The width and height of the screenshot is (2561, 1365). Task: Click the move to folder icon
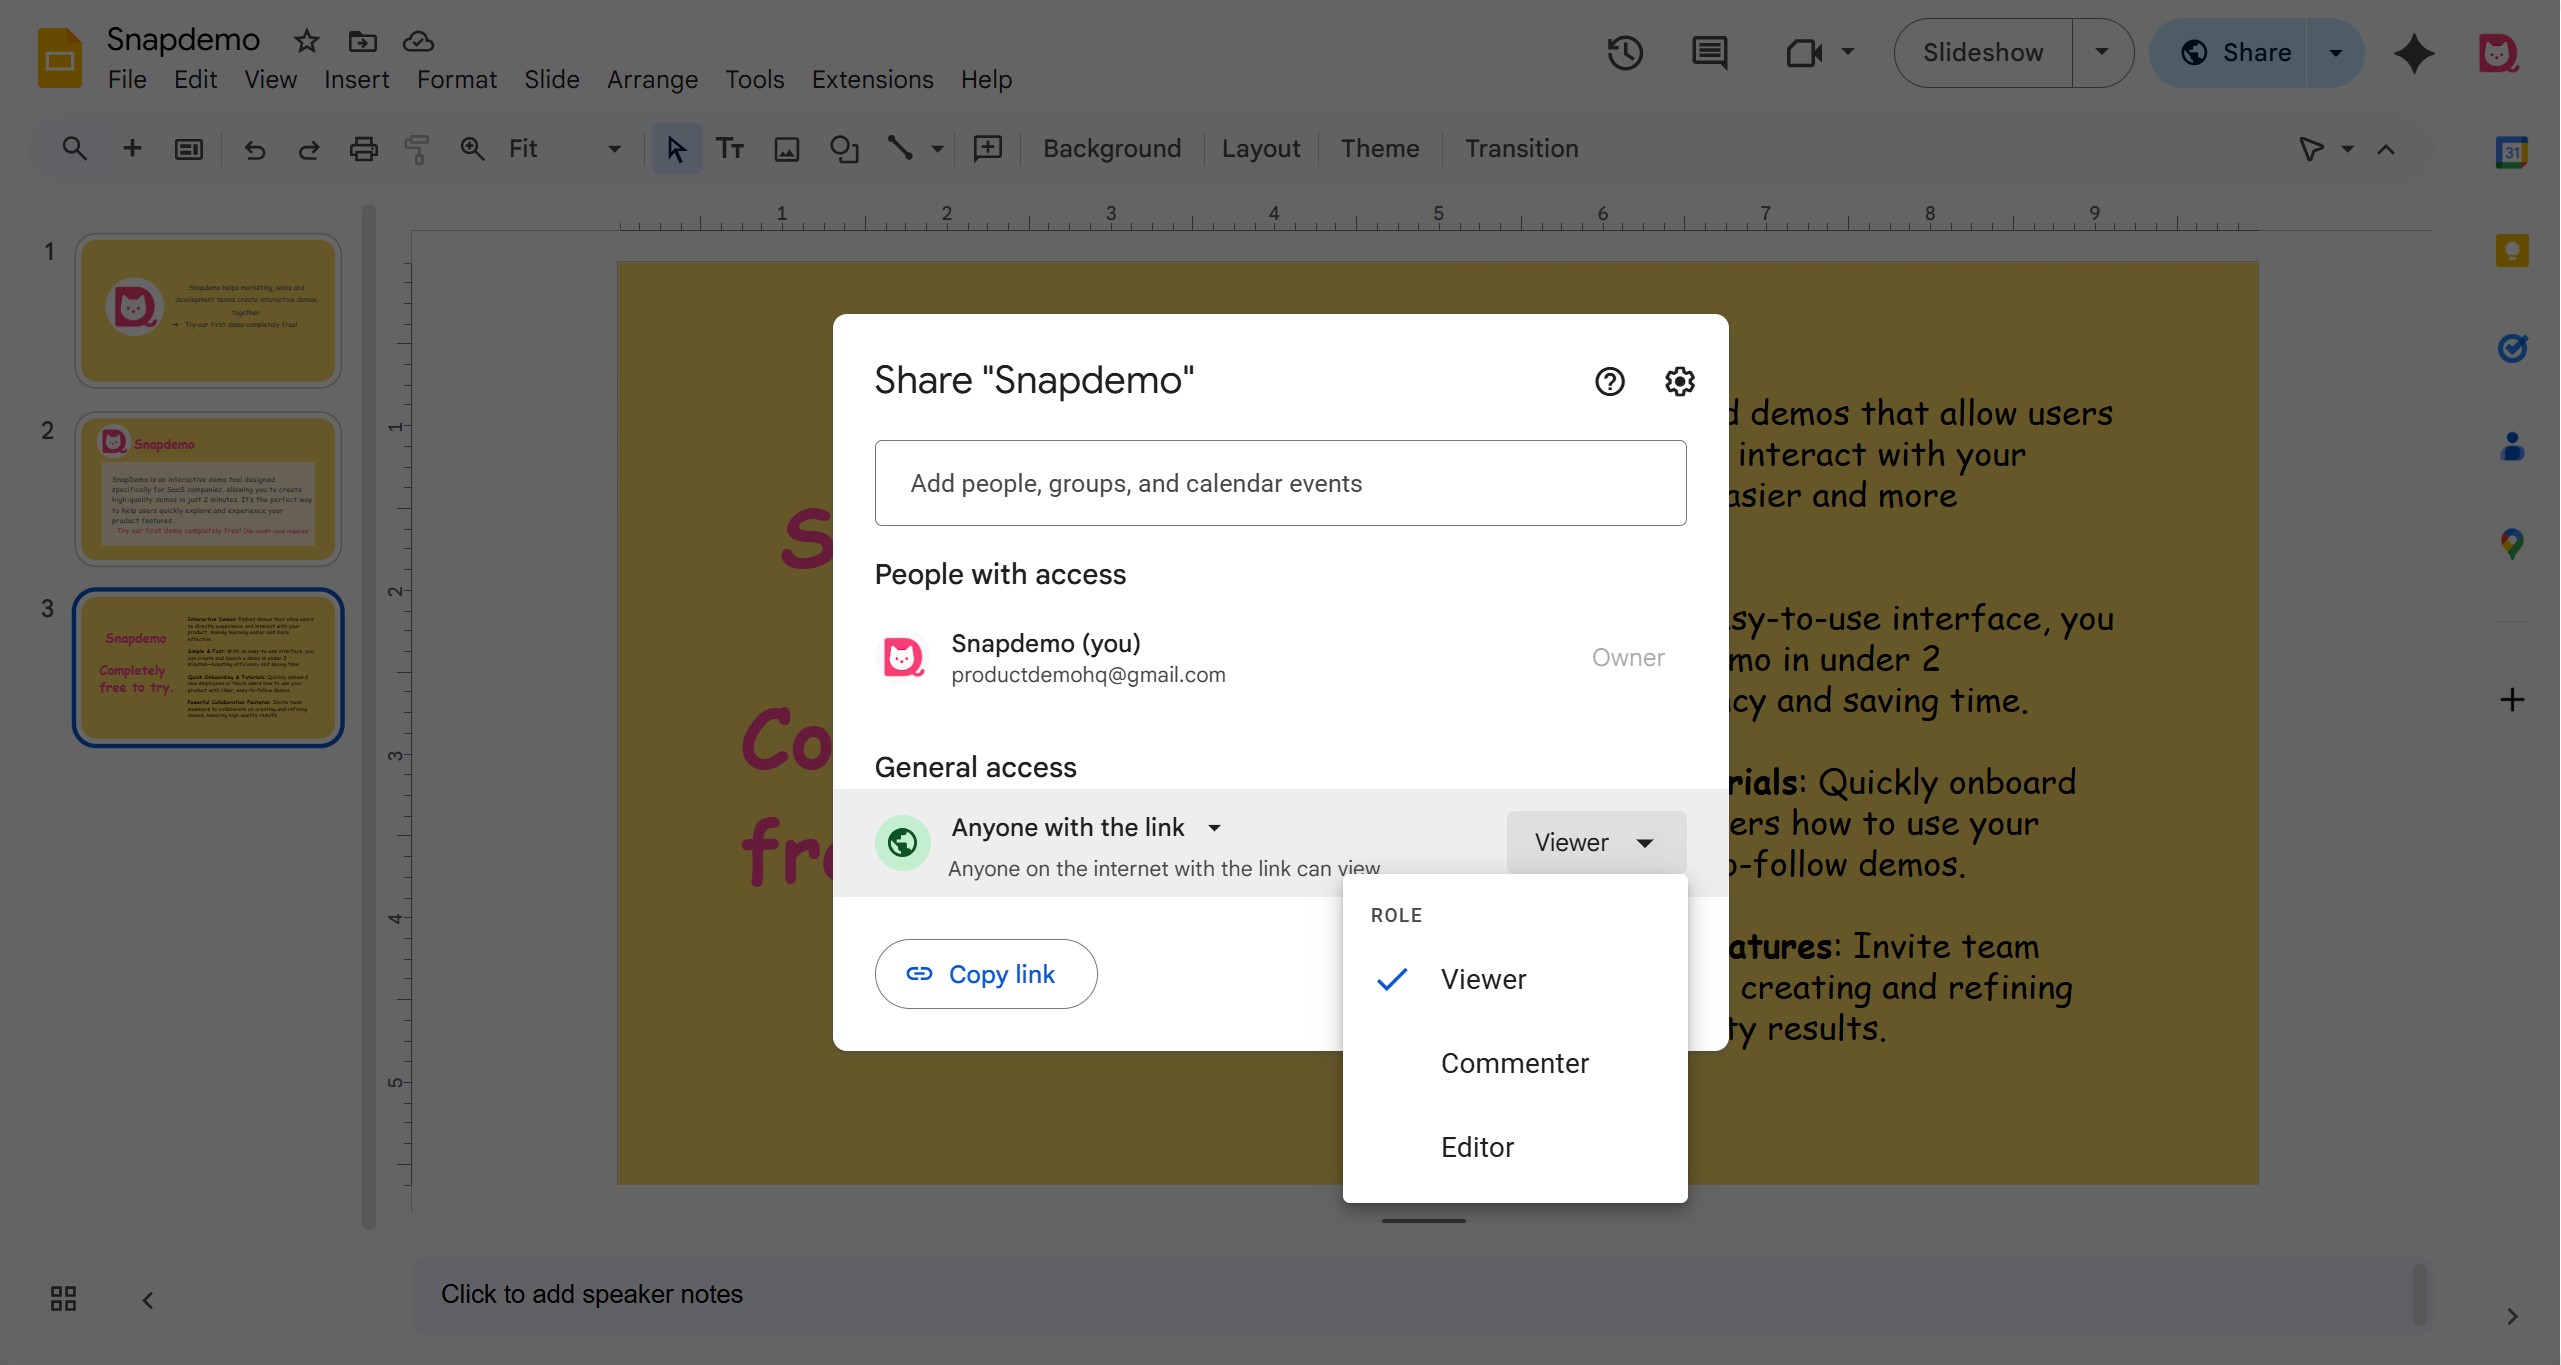point(362,41)
